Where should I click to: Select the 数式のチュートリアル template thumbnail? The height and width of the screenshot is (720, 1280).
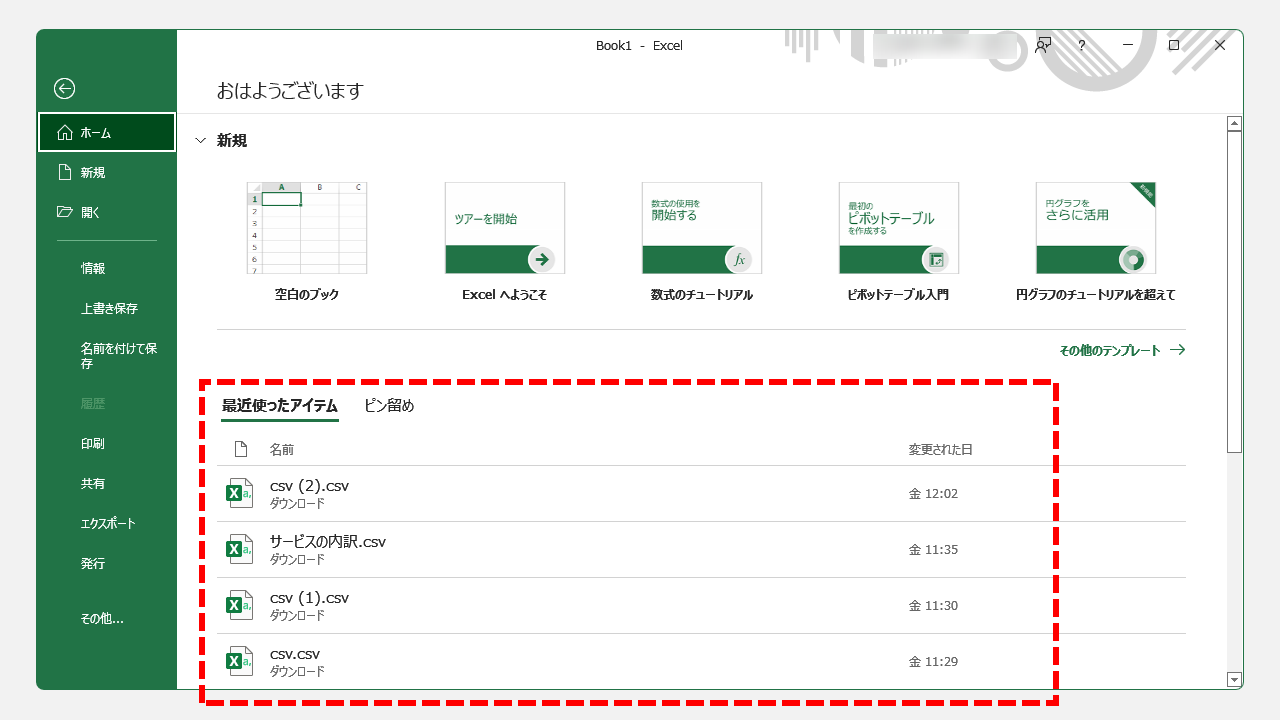[701, 230]
